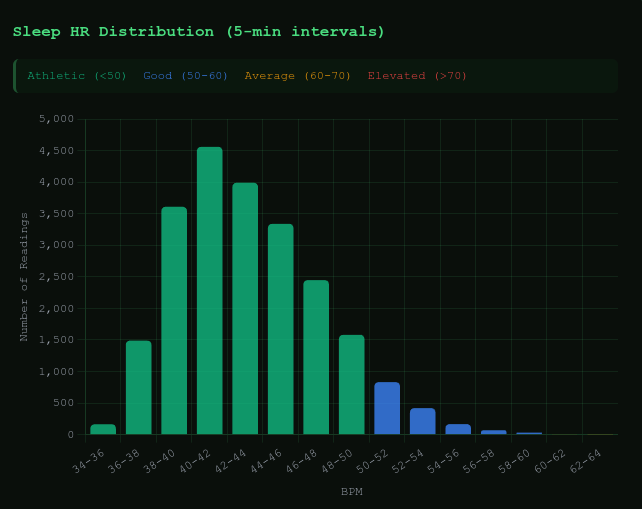
Task: Click the blue 50-52 BPM bar
Action: click(x=387, y=408)
